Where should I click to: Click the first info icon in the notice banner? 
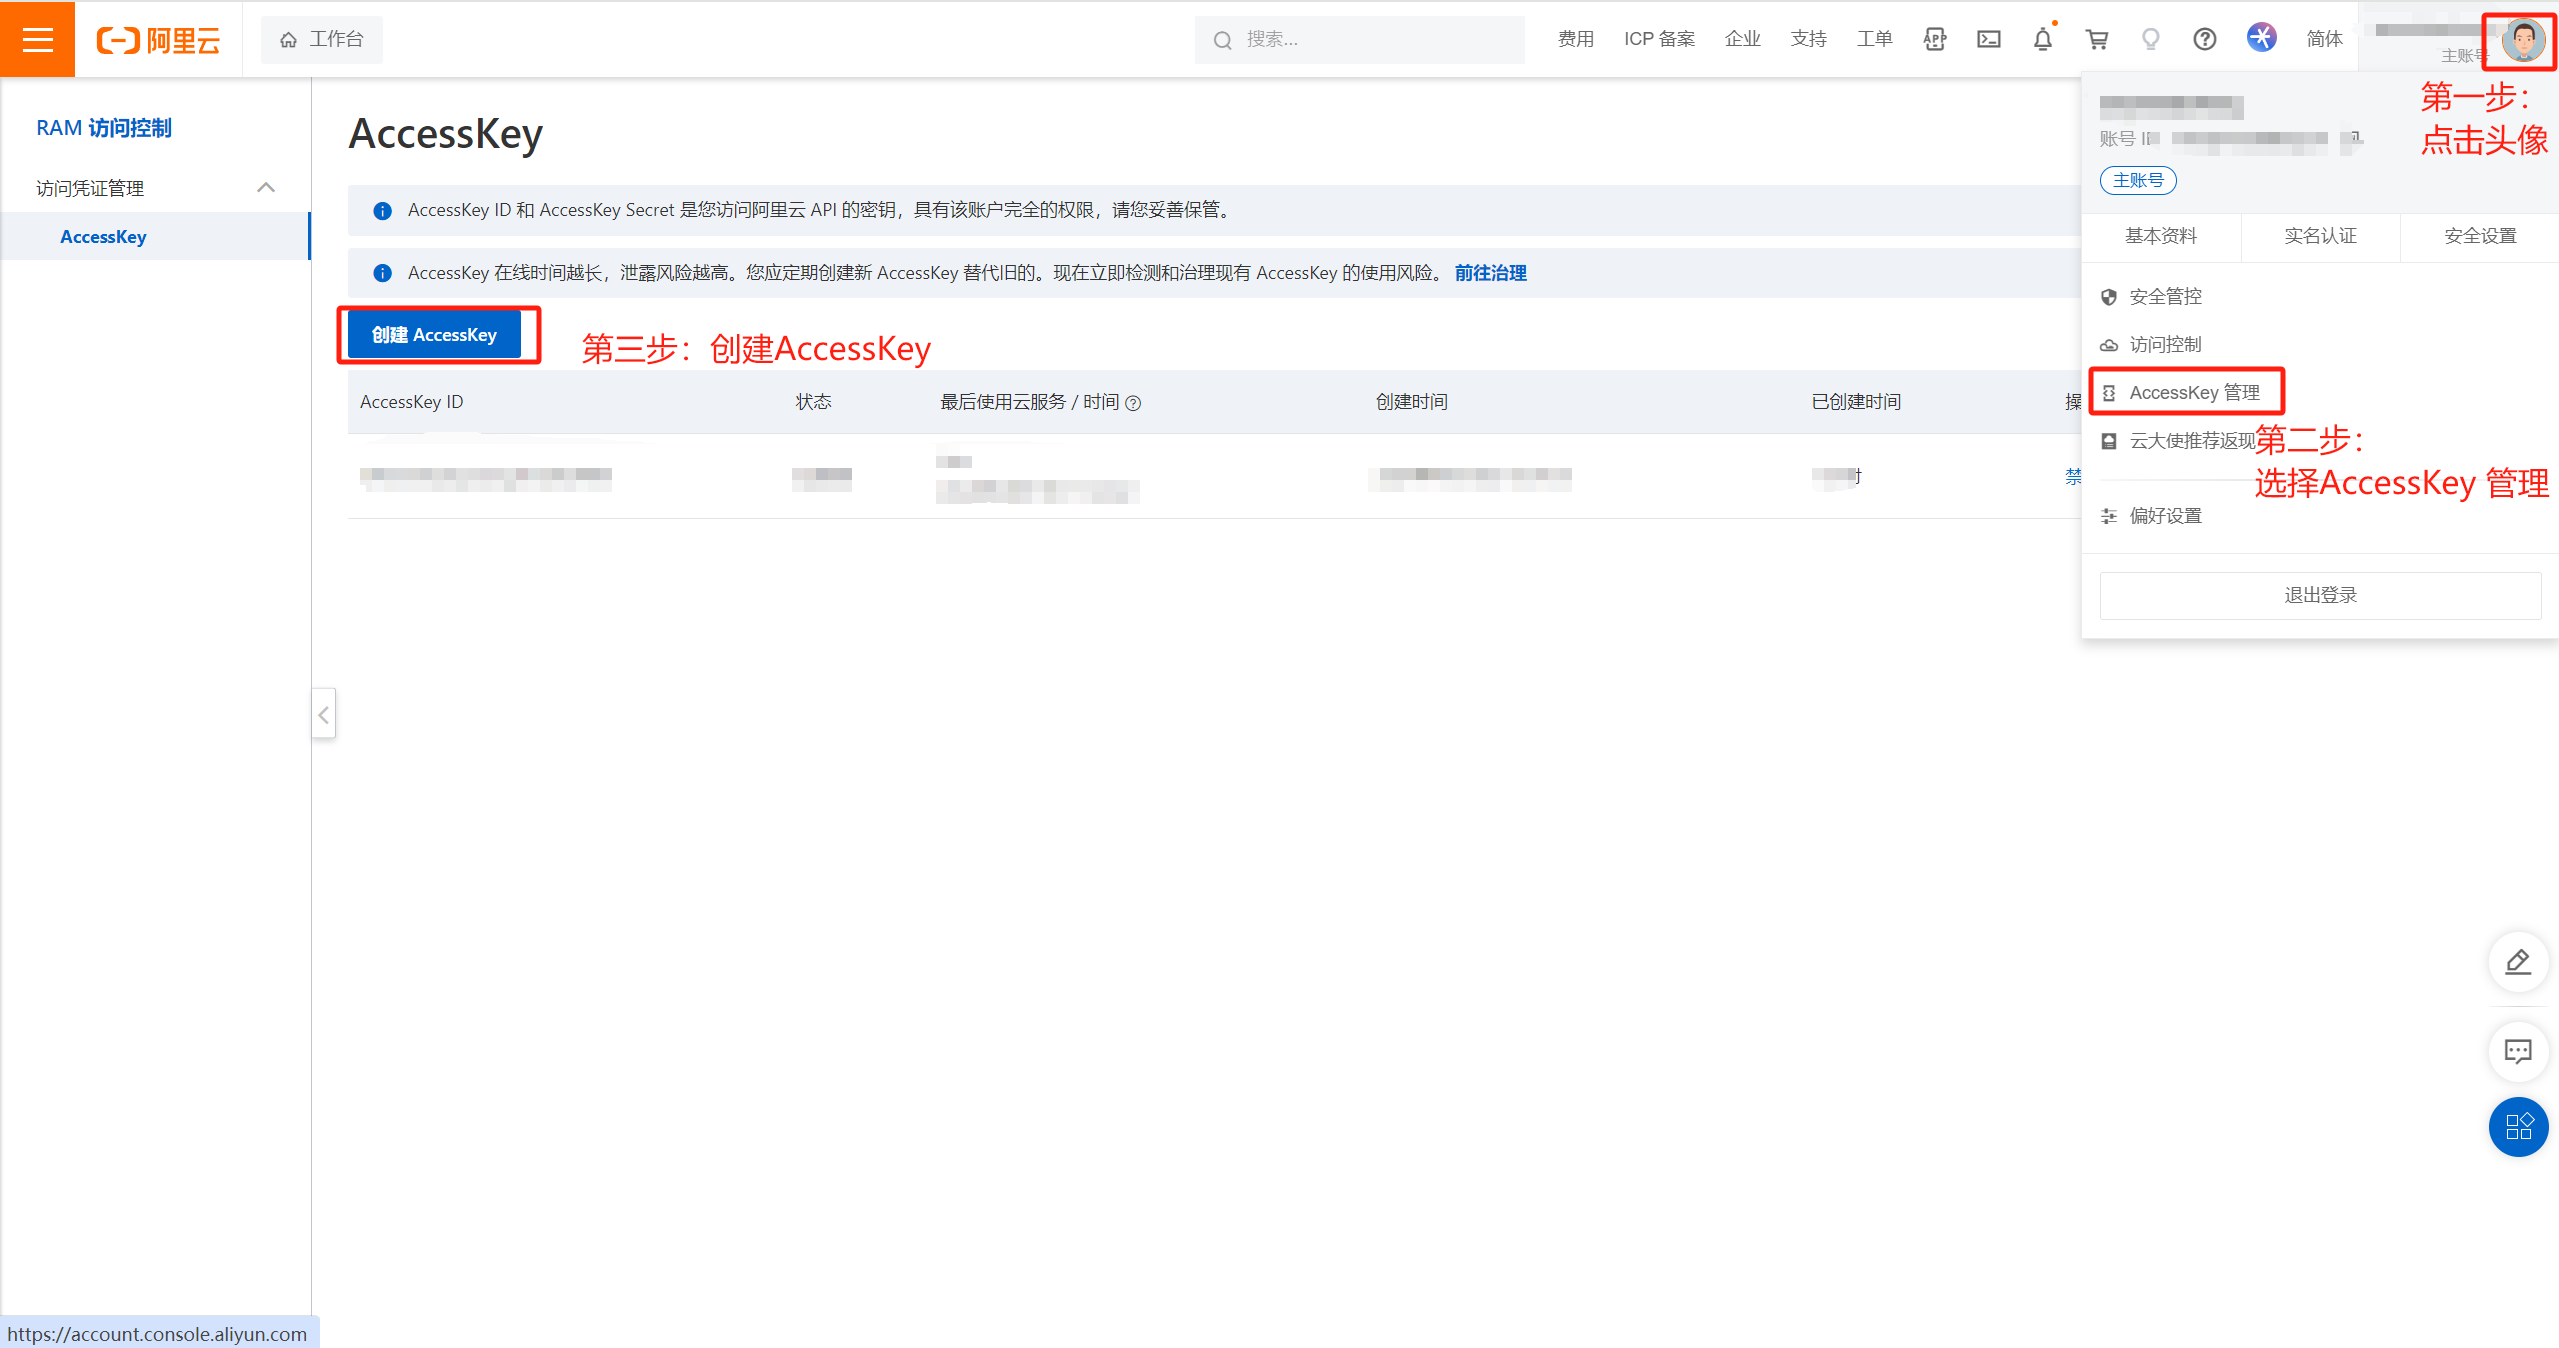(x=382, y=211)
